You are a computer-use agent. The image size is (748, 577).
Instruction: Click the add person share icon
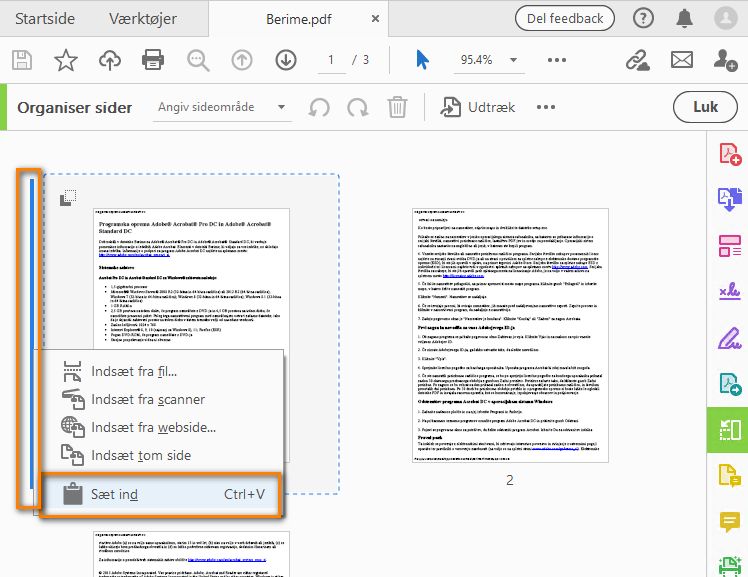pyautogui.click(x=726, y=60)
